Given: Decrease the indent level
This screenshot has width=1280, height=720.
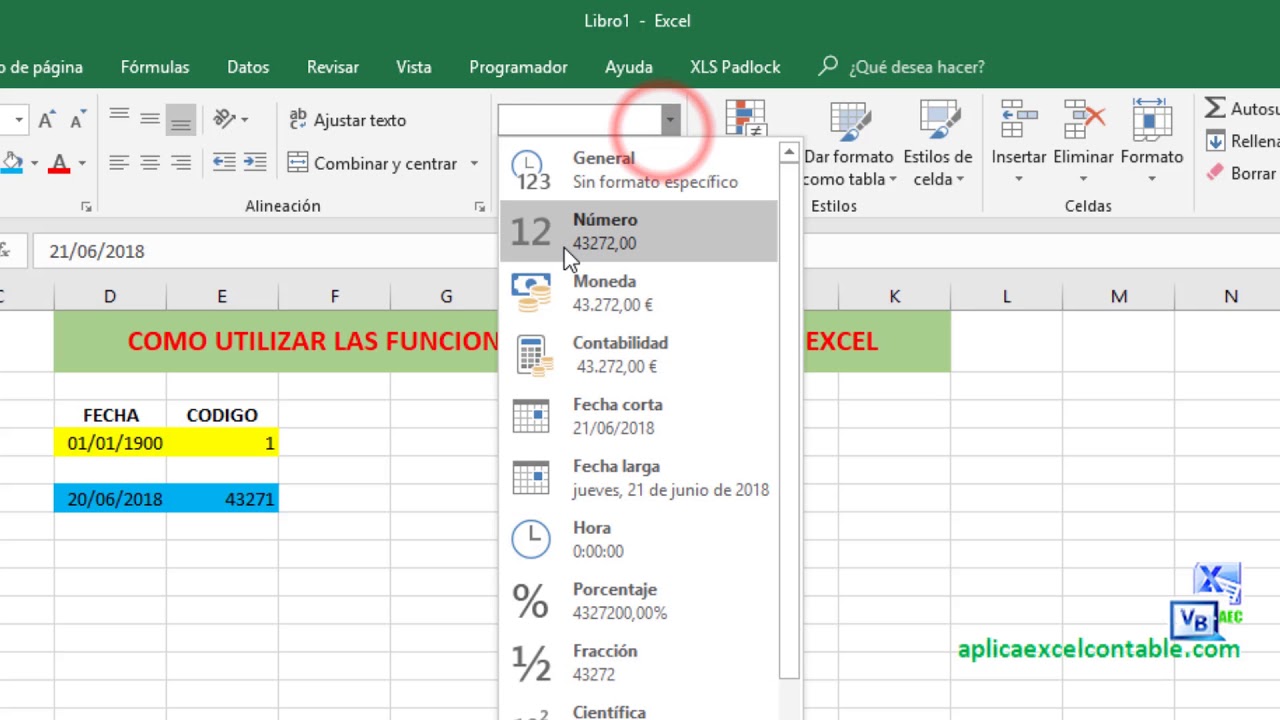Looking at the screenshot, I should point(224,162).
